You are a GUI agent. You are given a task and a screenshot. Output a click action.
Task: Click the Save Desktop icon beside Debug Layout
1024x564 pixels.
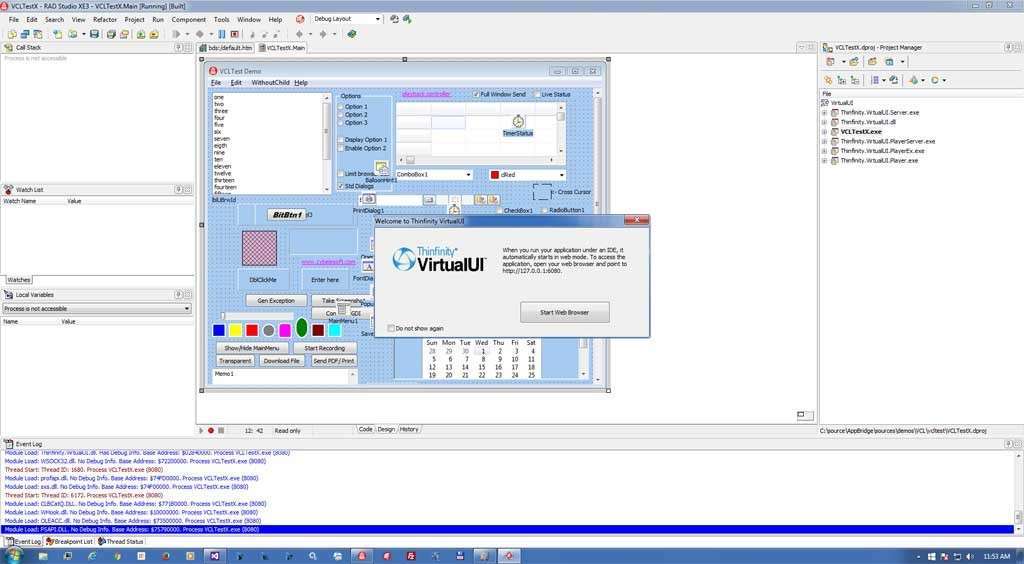tap(394, 20)
